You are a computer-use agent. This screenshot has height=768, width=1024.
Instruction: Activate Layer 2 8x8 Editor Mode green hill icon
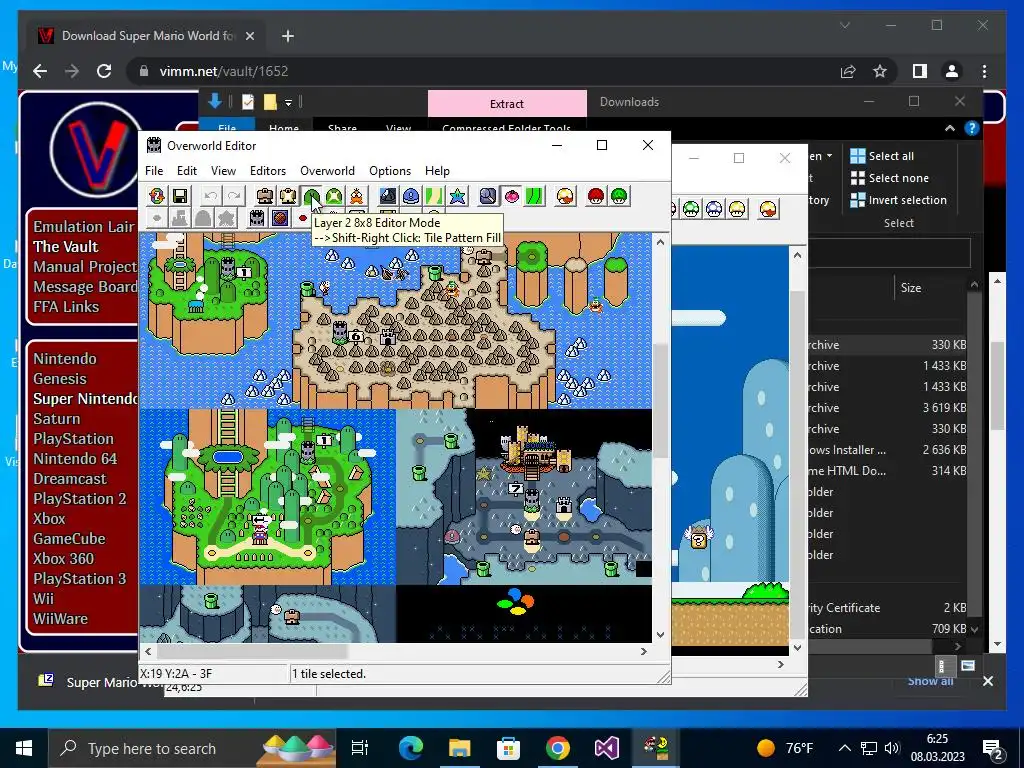click(x=312, y=196)
